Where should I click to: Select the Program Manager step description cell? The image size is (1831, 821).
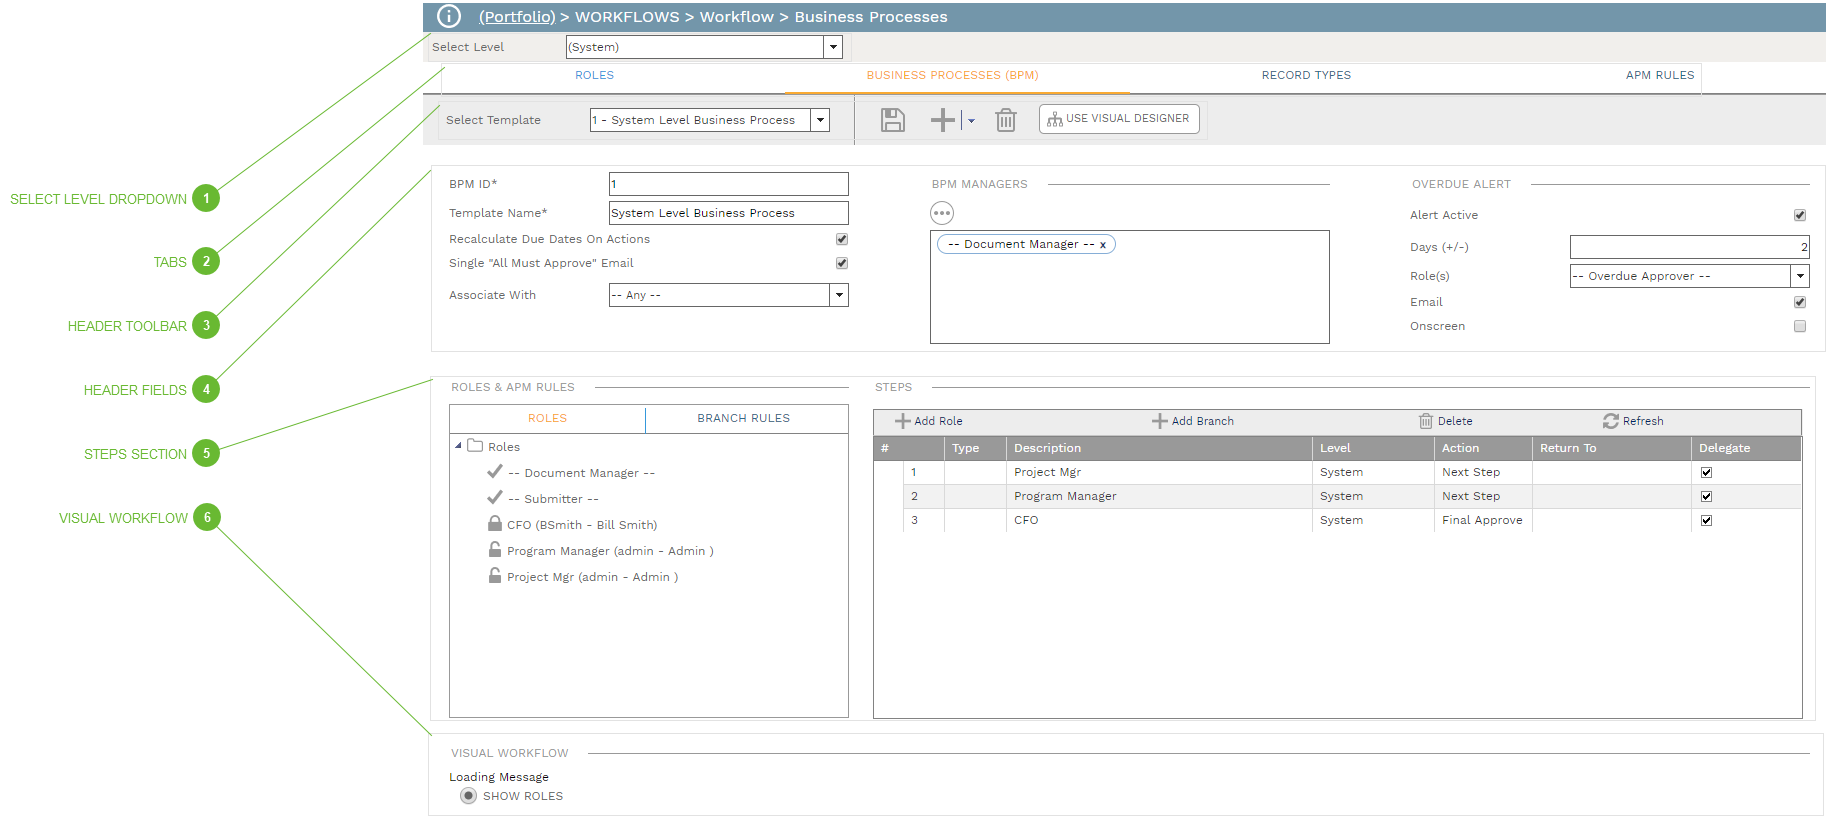[1158, 496]
